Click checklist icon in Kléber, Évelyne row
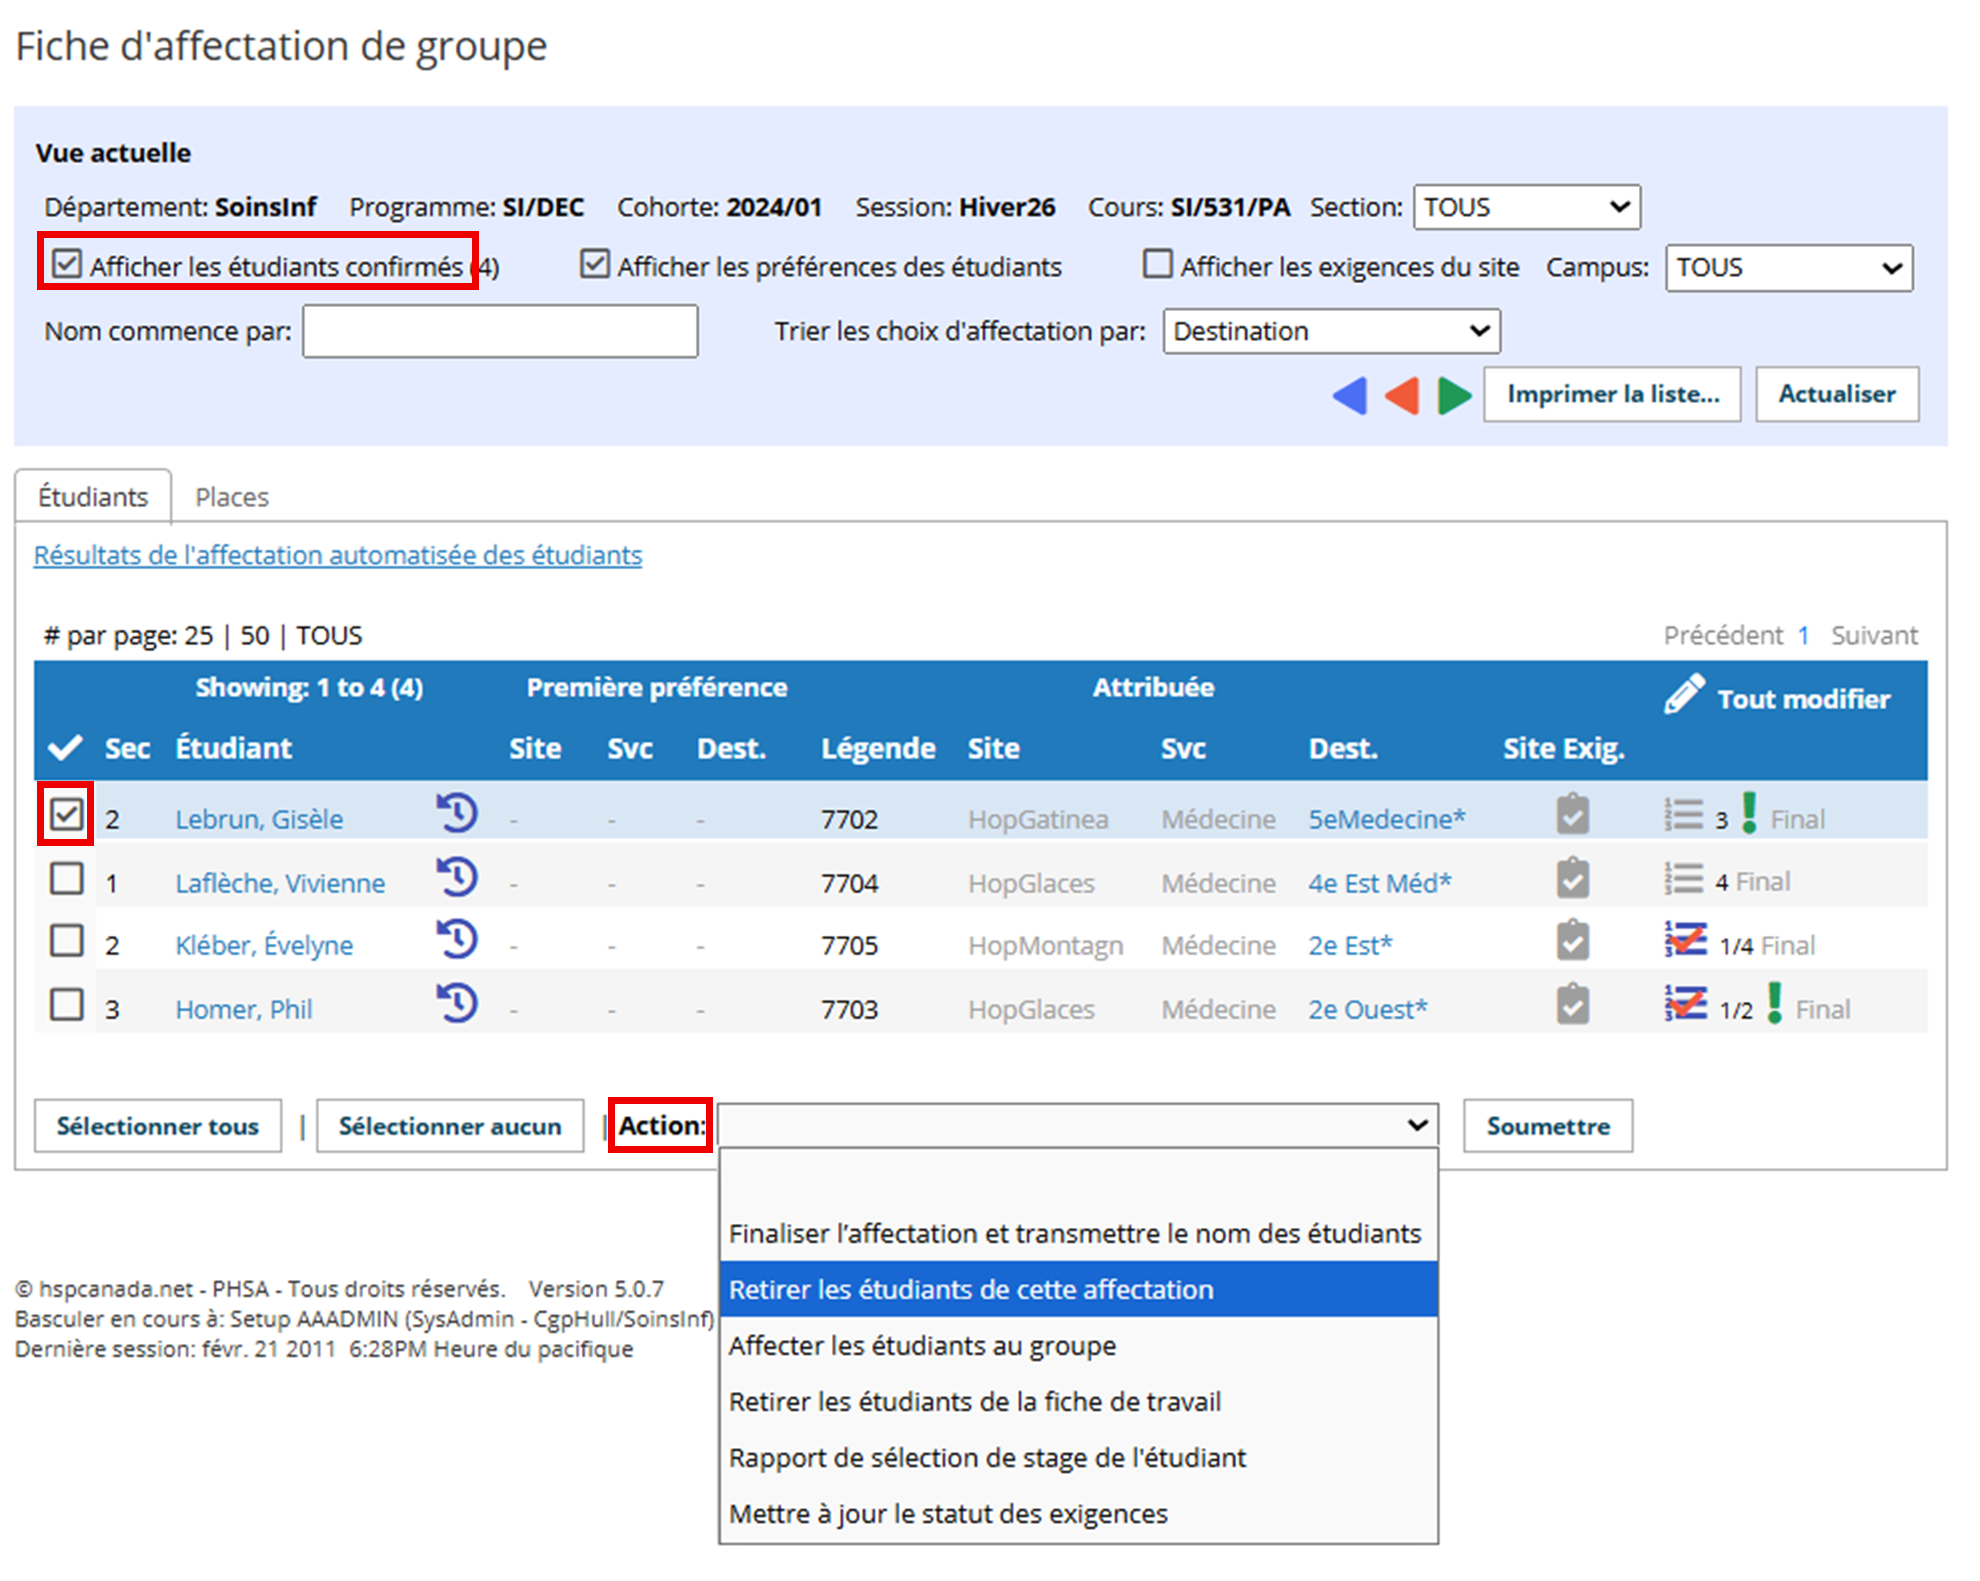This screenshot has height=1581, width=1980. coord(1685,941)
